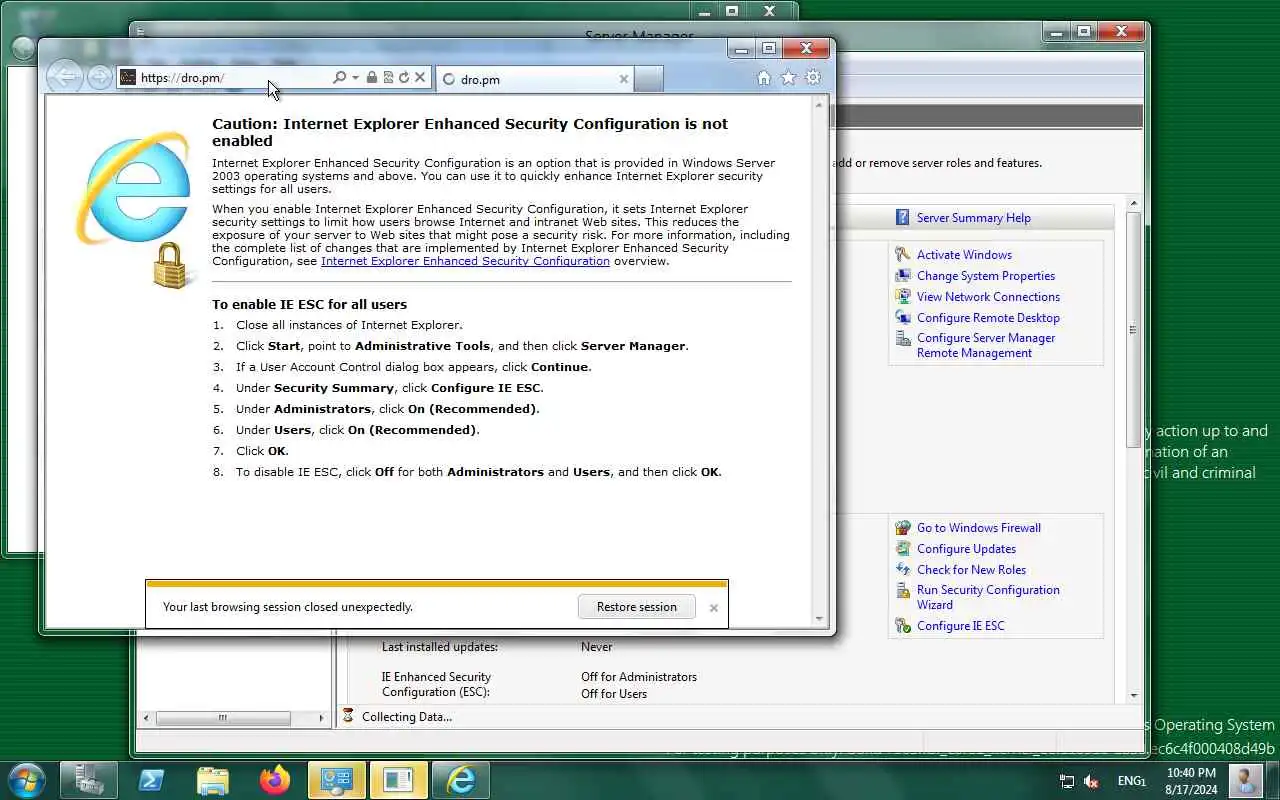Screen dimensions: 1280x800
Task: Click Change System Properties link
Action: coord(986,276)
